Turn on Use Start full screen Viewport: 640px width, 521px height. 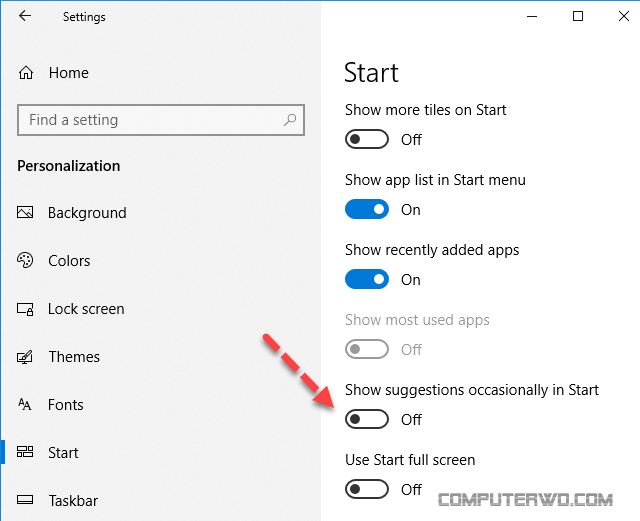(367, 489)
